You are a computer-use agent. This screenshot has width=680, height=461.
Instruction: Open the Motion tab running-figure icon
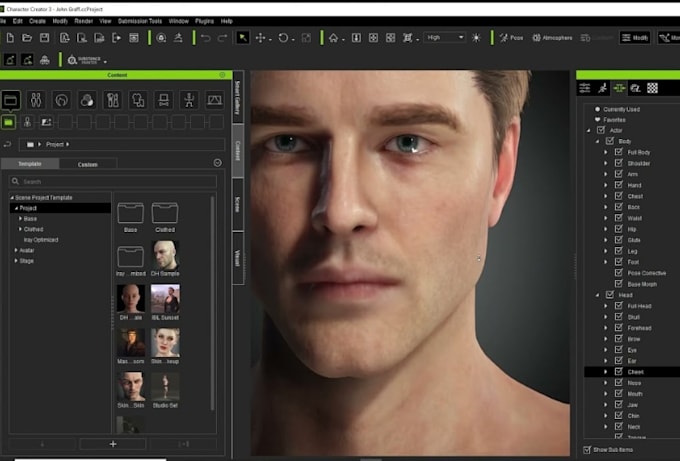pyautogui.click(x=602, y=88)
